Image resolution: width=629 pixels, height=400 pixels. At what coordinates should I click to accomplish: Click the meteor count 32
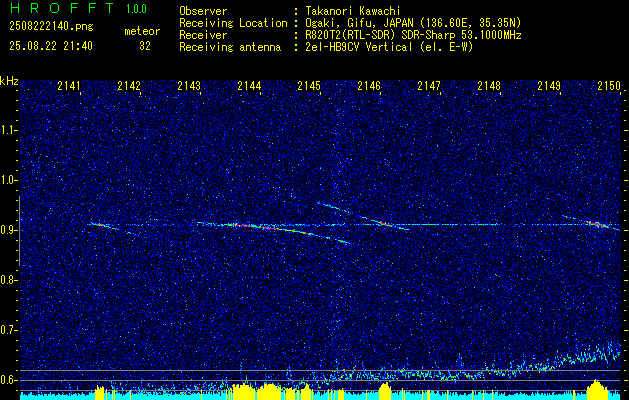point(145,46)
